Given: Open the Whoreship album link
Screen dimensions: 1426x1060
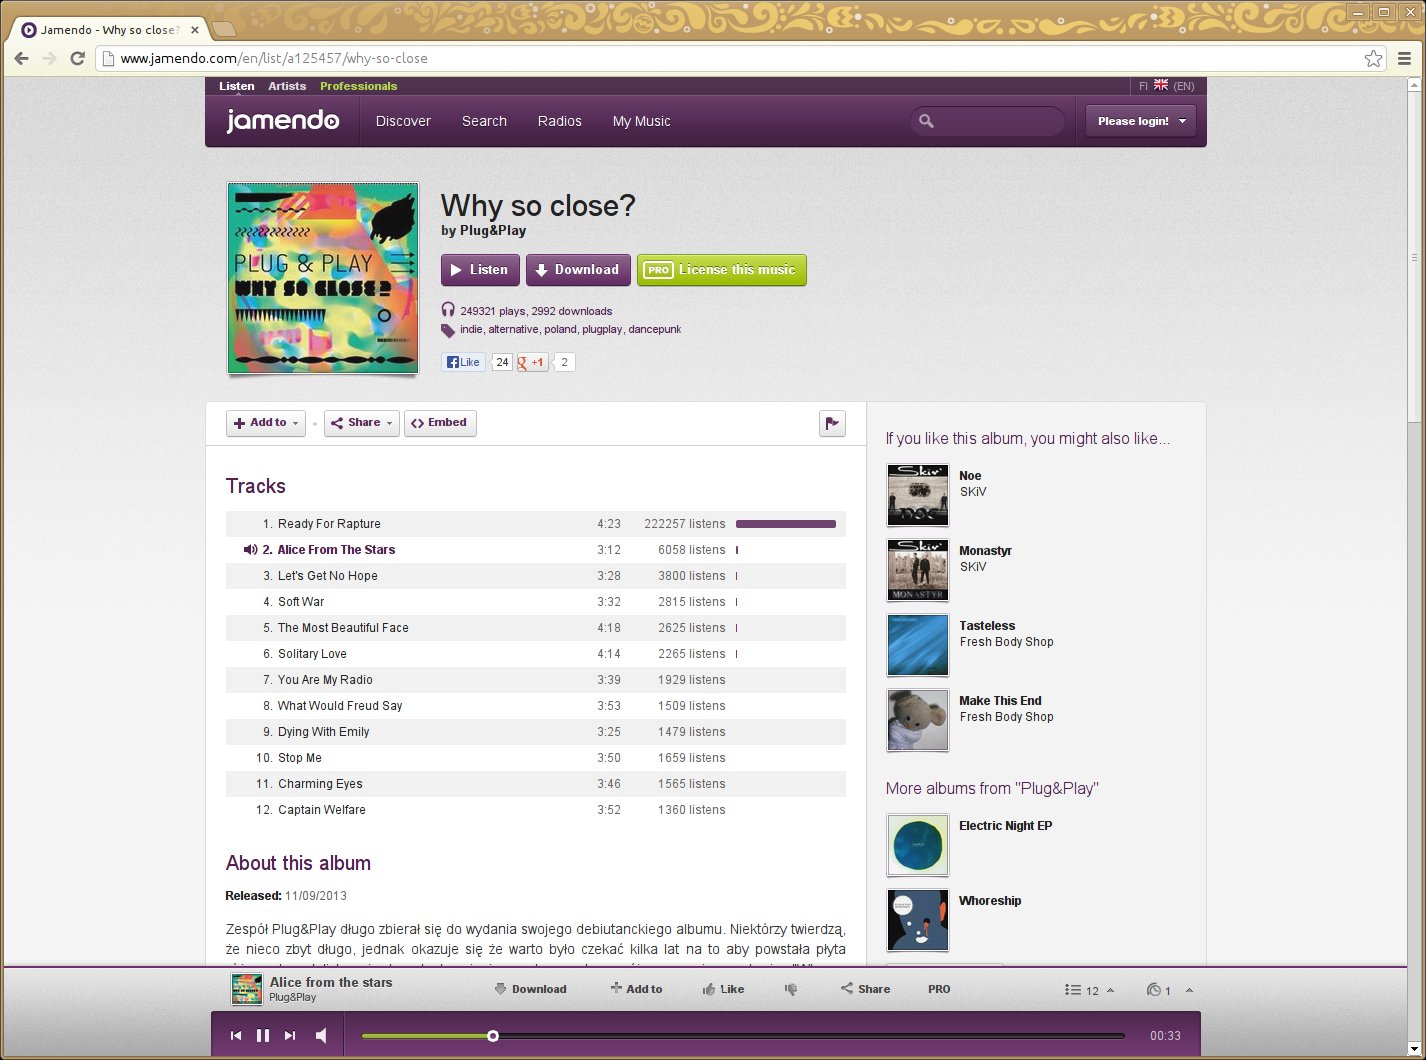Looking at the screenshot, I should pyautogui.click(x=990, y=901).
